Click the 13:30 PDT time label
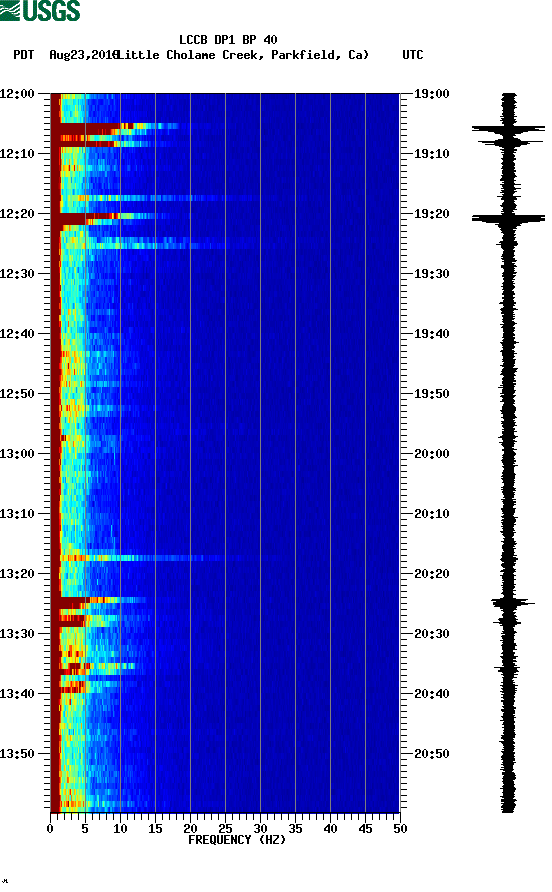552x892 pixels. click(x=17, y=634)
